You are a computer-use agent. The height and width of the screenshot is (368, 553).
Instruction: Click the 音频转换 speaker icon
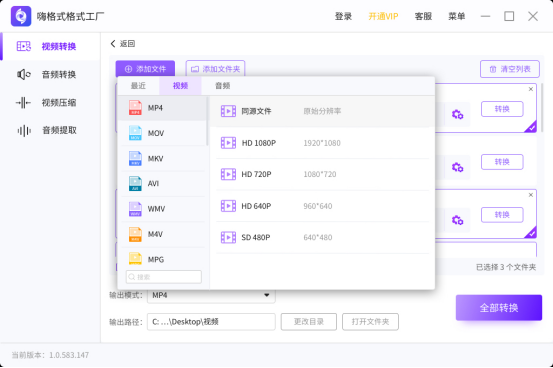click(24, 74)
